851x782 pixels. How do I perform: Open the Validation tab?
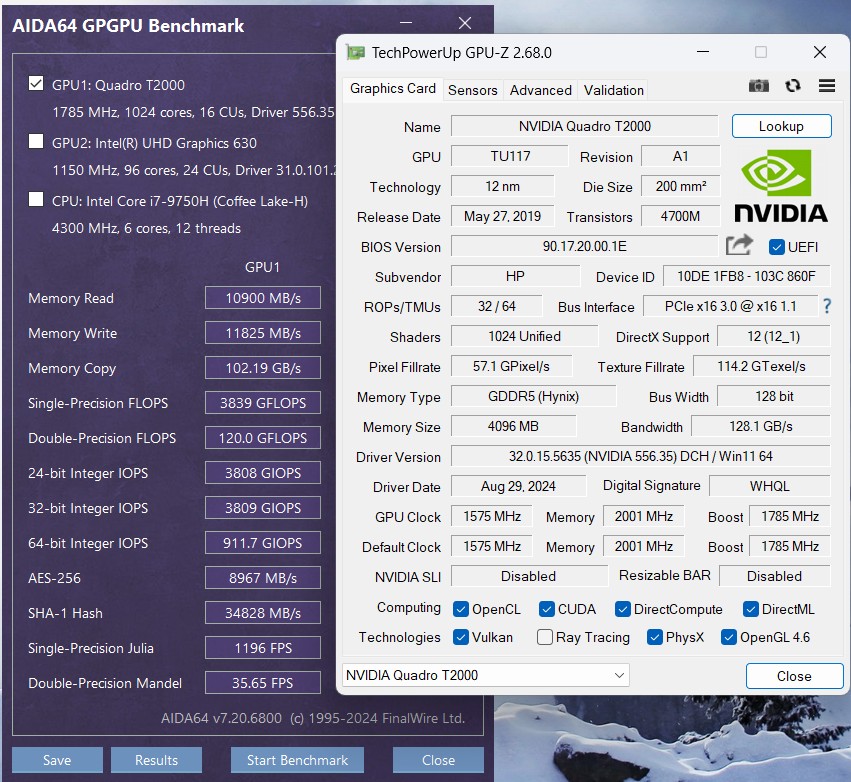pyautogui.click(x=614, y=90)
